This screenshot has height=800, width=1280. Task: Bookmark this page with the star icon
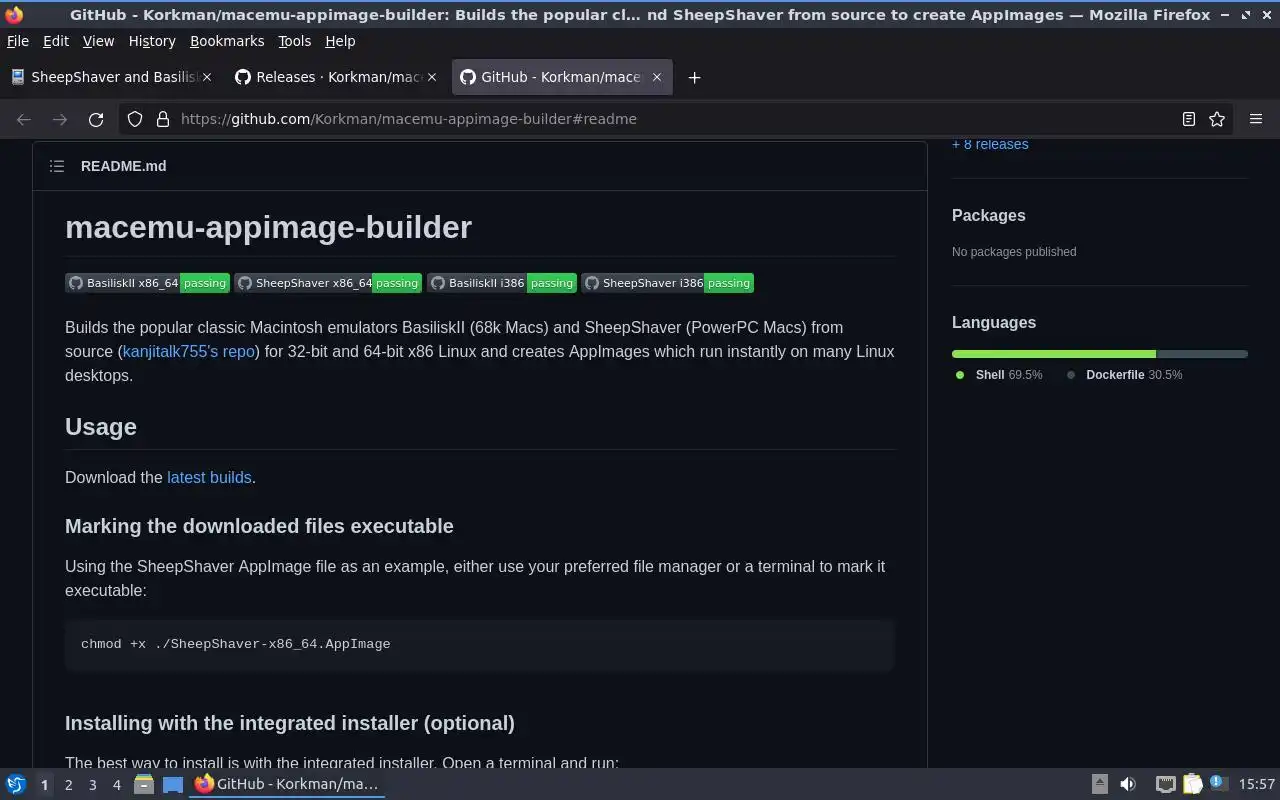(1217, 119)
